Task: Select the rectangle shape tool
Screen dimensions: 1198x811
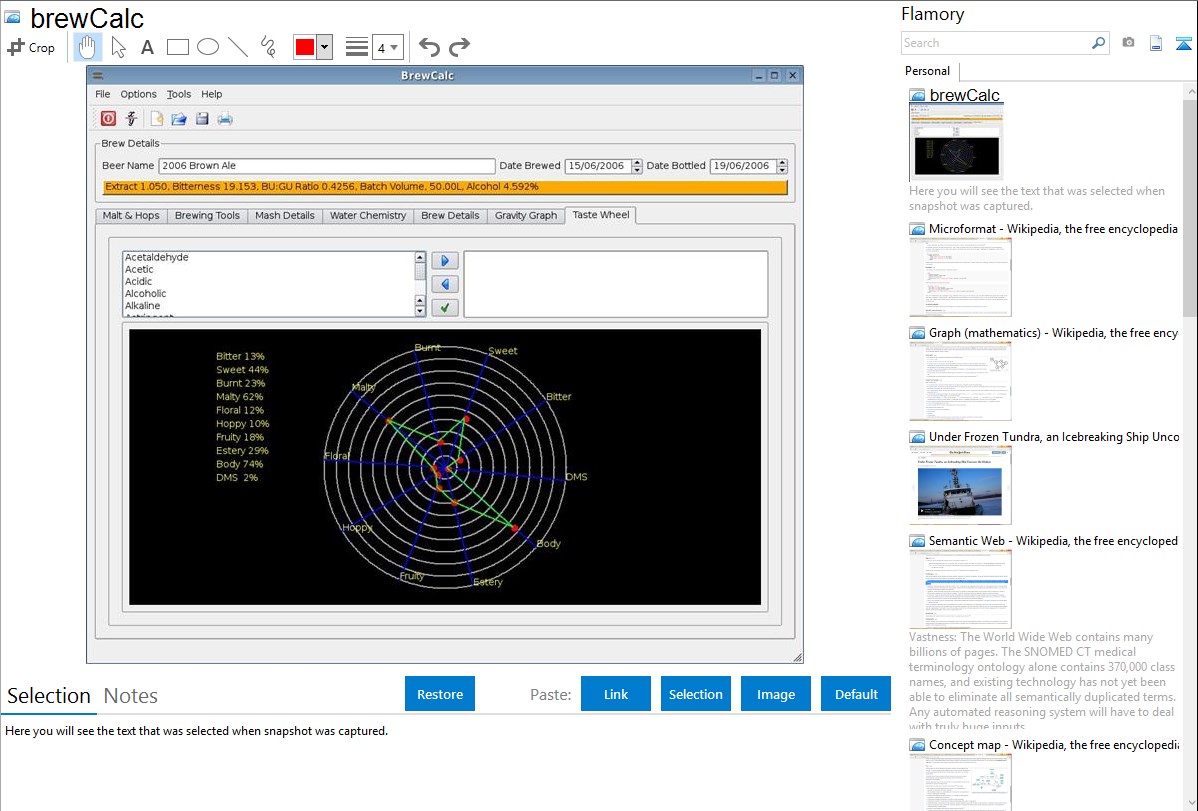Action: (177, 47)
